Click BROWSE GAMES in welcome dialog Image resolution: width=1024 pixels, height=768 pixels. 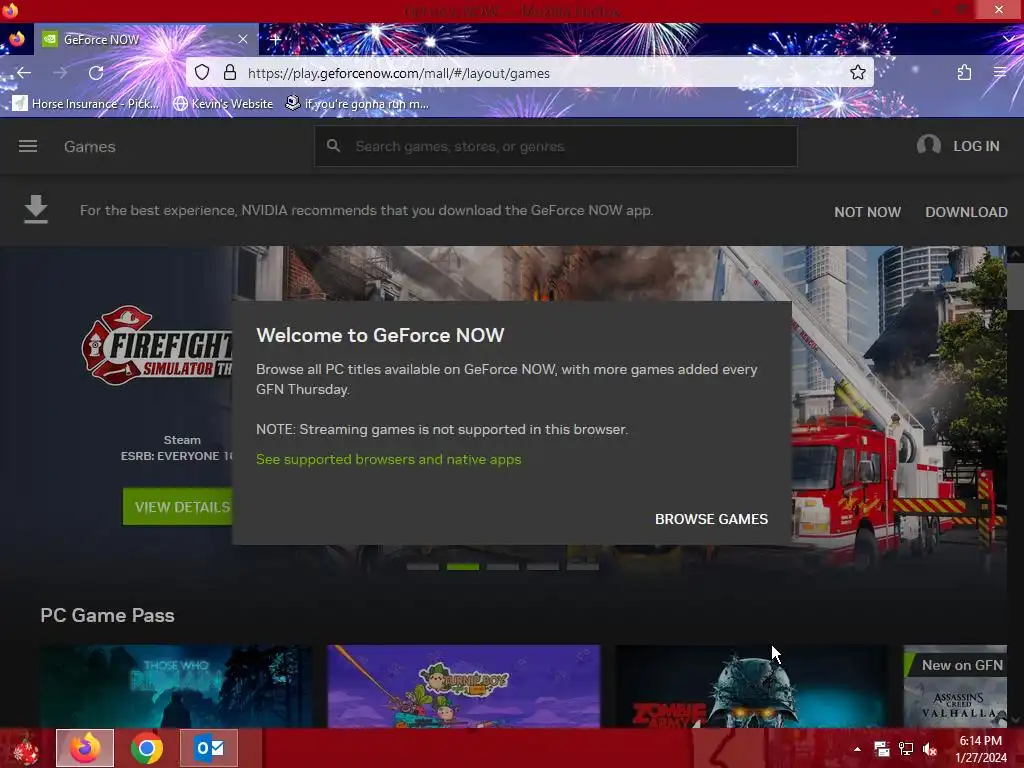[x=711, y=519]
